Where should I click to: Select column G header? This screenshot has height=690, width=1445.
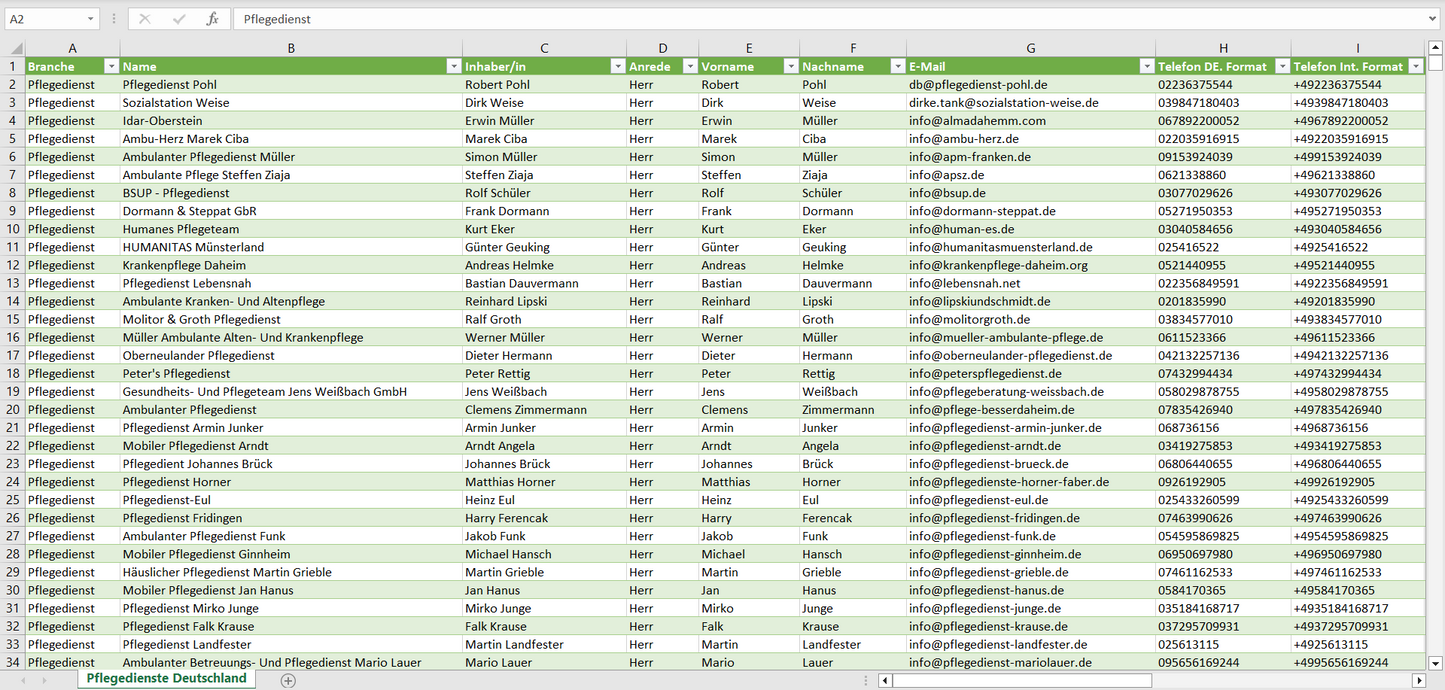coord(1030,48)
